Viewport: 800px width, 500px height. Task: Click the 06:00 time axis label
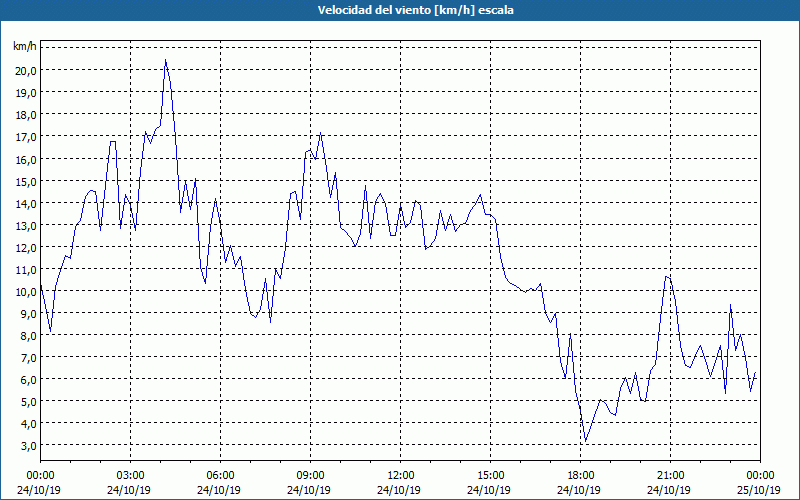click(x=220, y=476)
